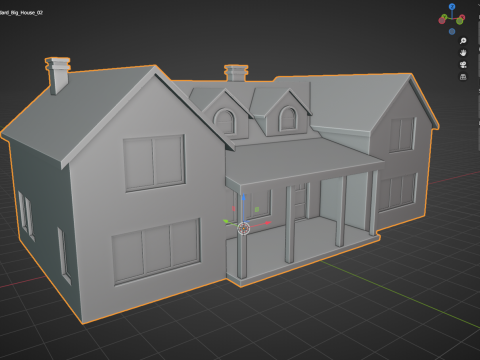Click the red square plane handle of move gizmo
Viewport: 480px width, 360px height.
coord(234,209)
